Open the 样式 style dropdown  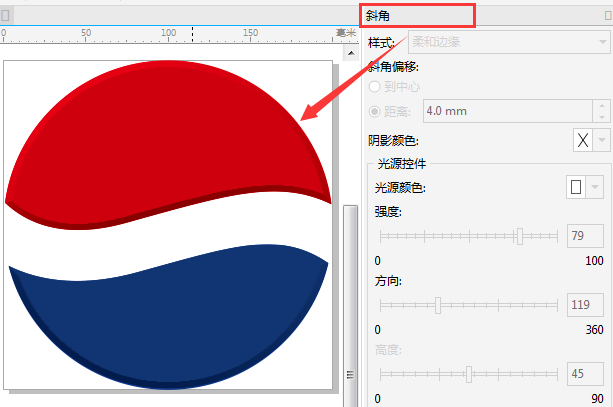coord(509,42)
